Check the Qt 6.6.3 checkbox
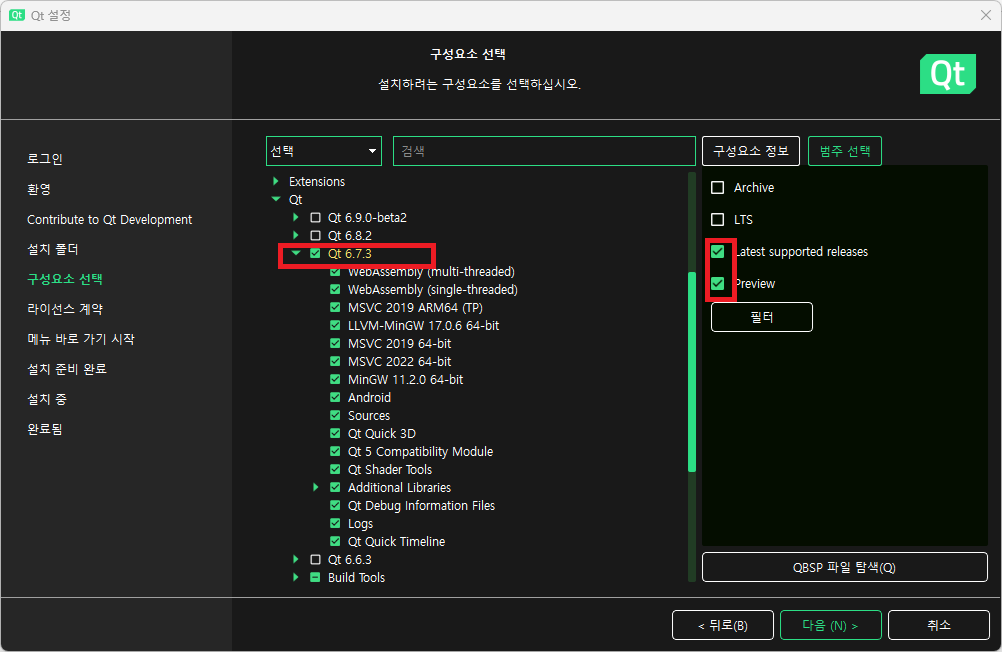 pyautogui.click(x=315, y=559)
